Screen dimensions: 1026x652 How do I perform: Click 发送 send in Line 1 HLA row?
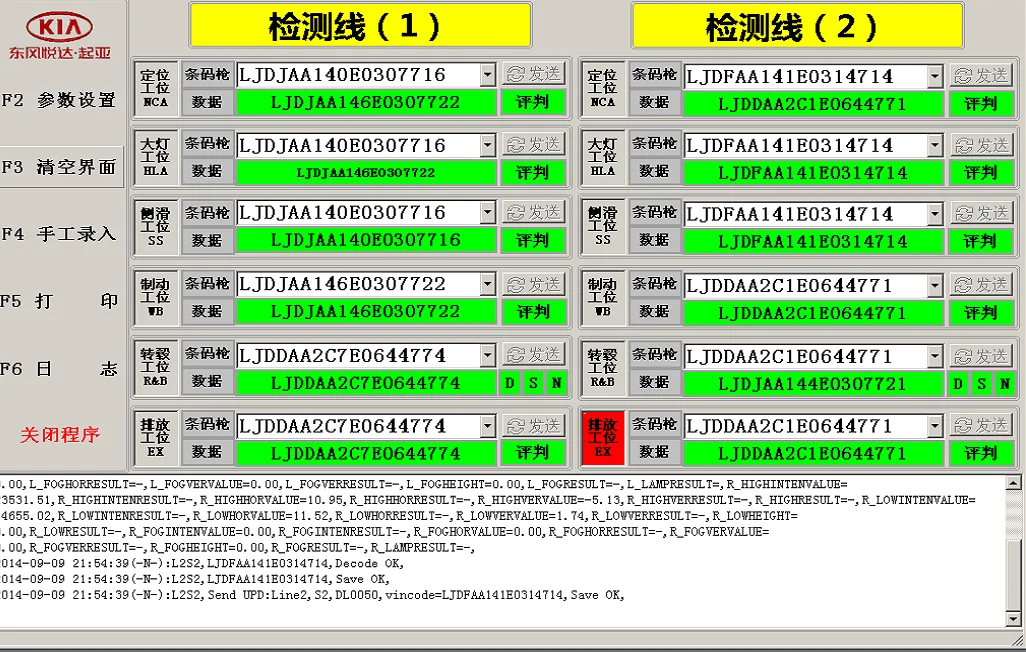pos(533,144)
